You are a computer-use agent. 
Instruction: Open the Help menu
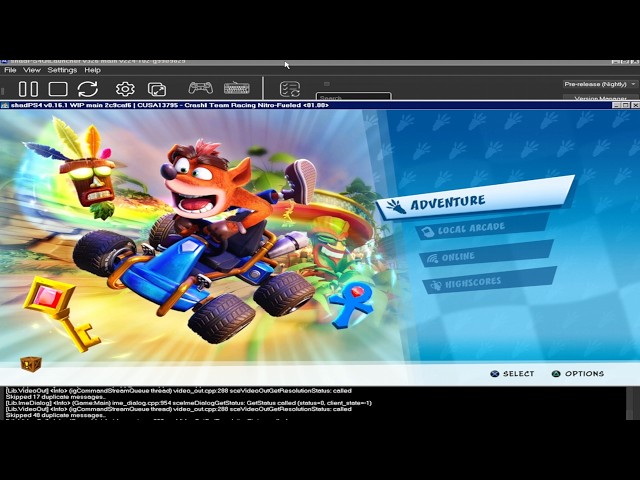[93, 70]
